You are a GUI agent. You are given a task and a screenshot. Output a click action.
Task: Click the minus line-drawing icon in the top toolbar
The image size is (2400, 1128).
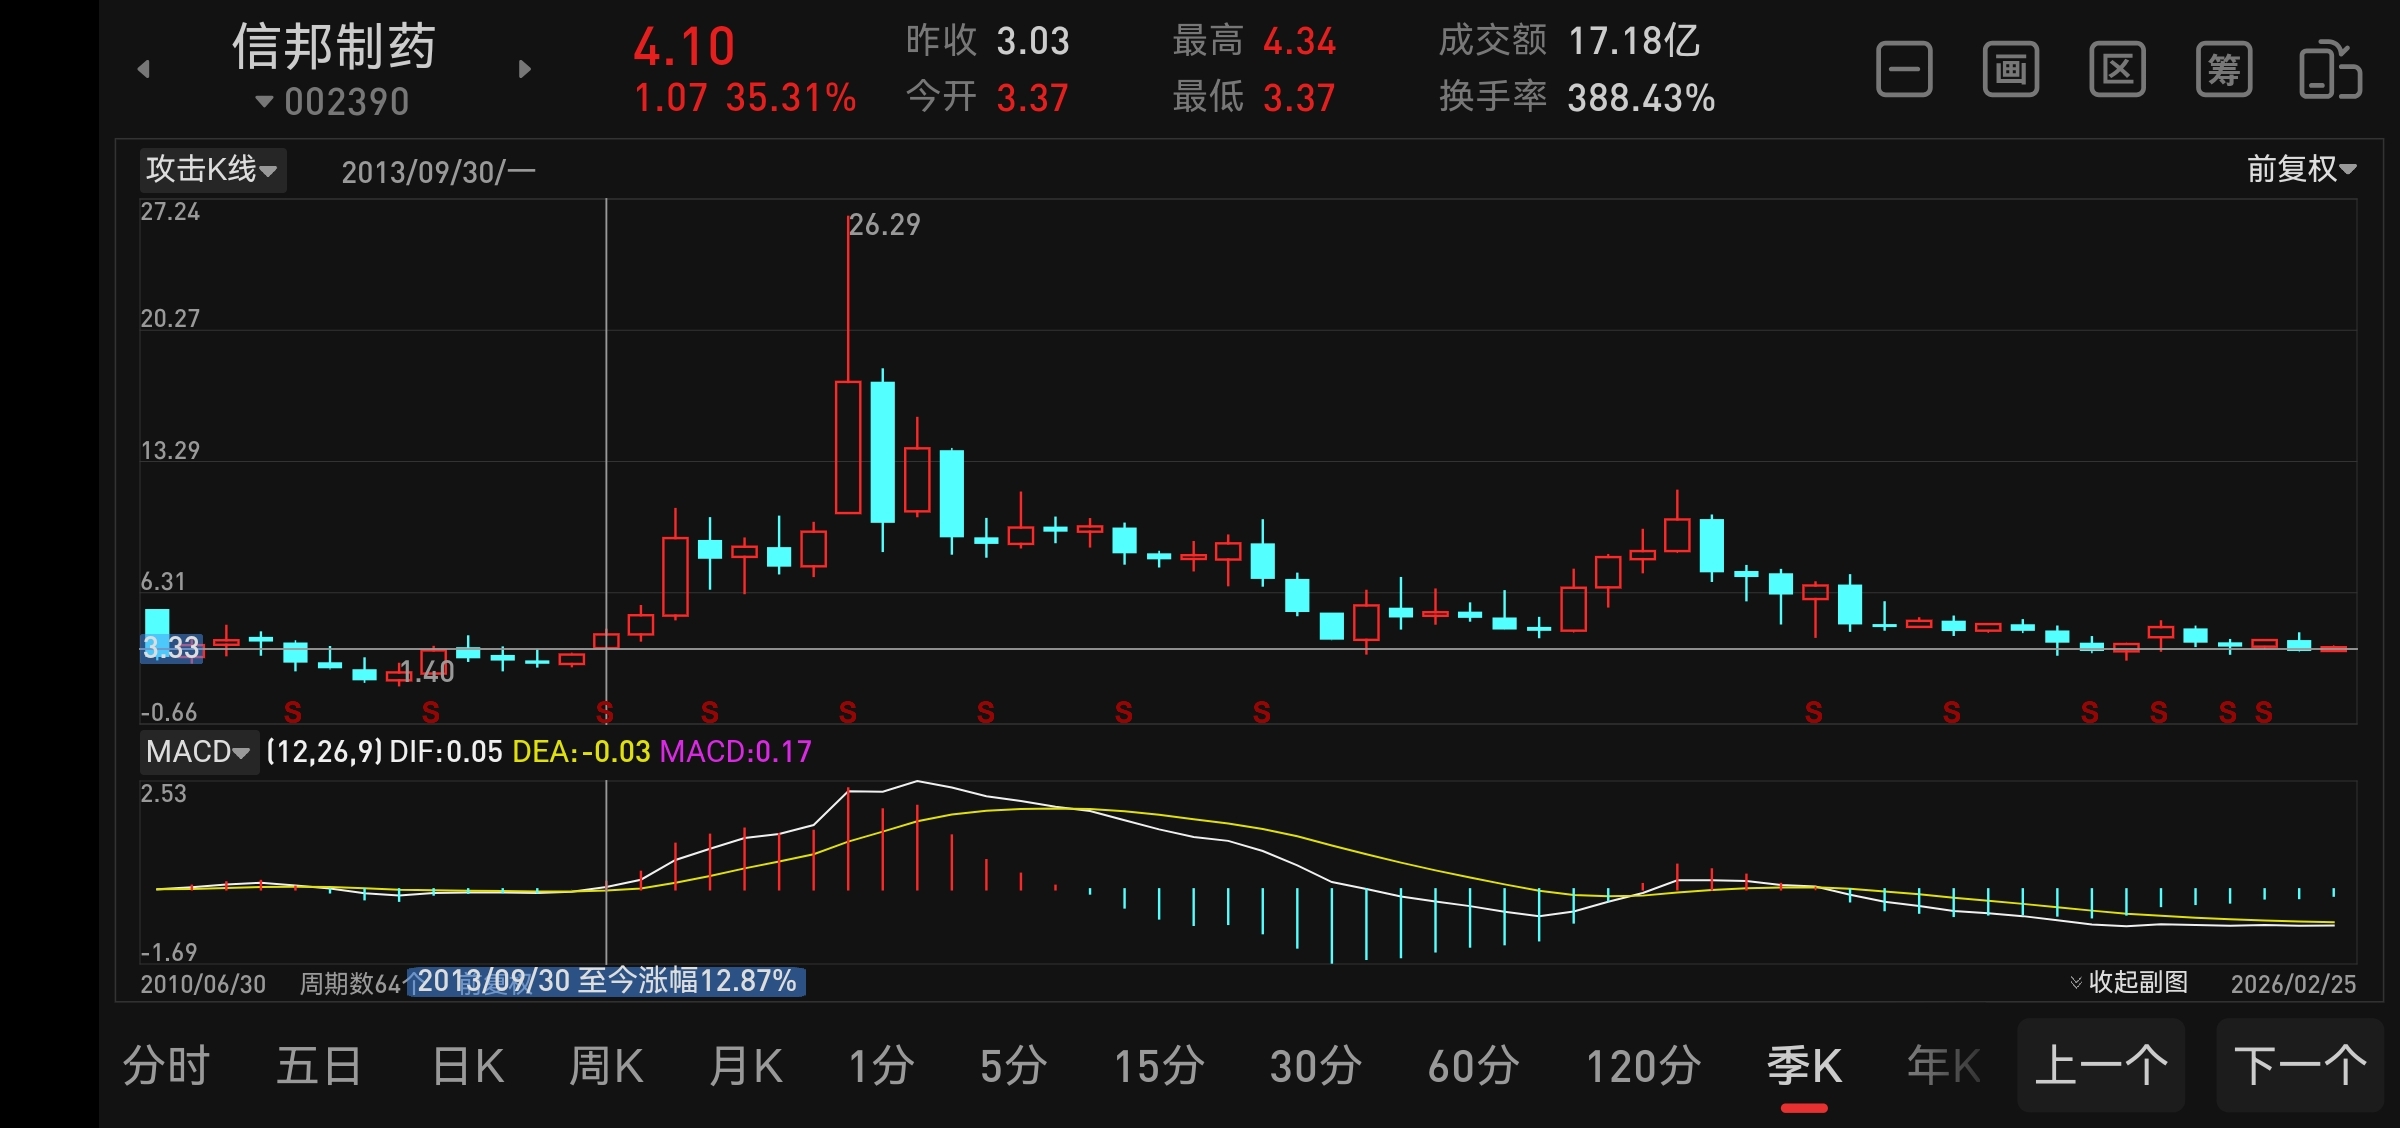tap(1904, 70)
